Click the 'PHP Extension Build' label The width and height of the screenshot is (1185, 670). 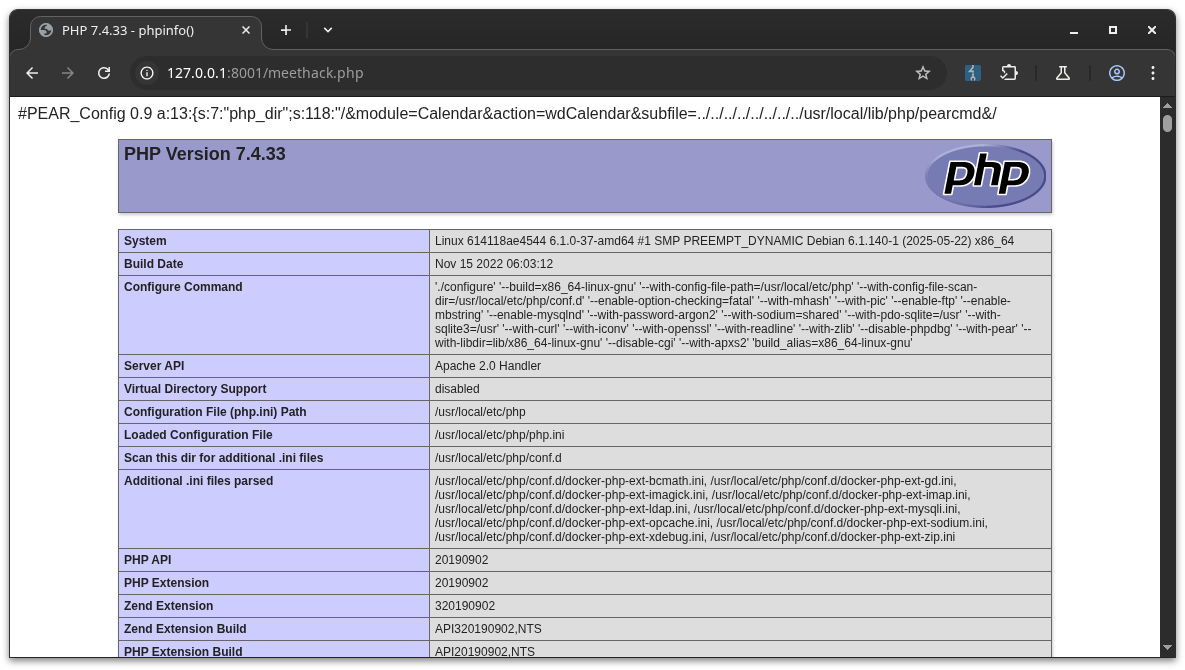click(183, 651)
